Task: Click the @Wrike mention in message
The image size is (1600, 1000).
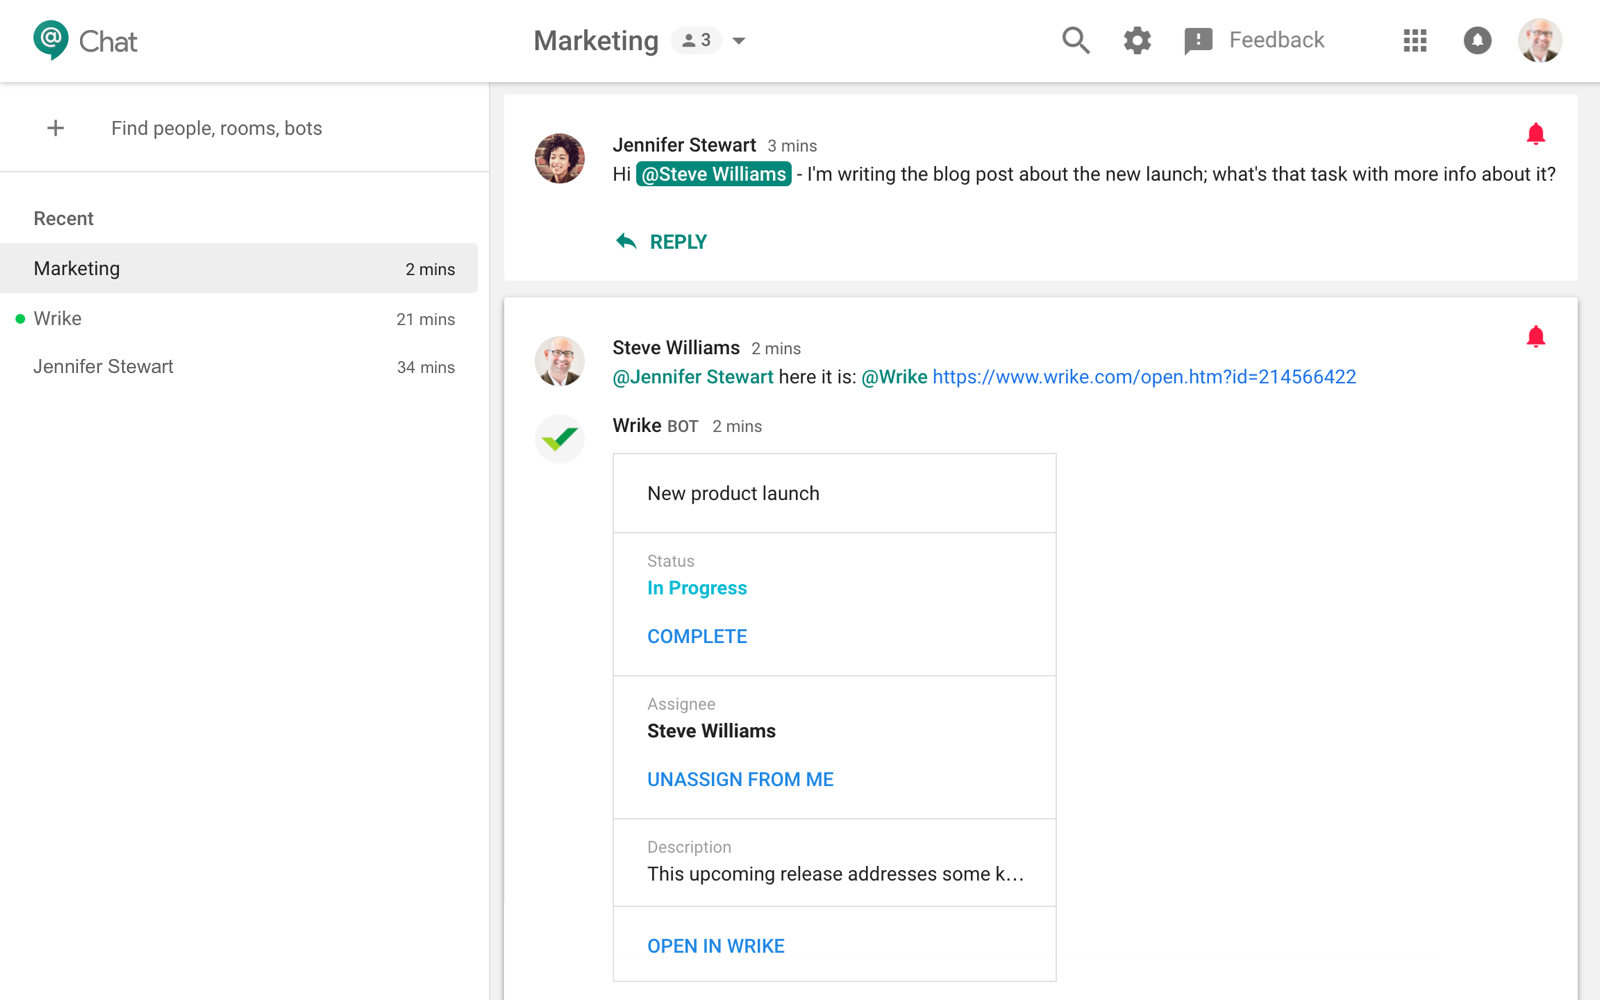Action: click(x=894, y=377)
